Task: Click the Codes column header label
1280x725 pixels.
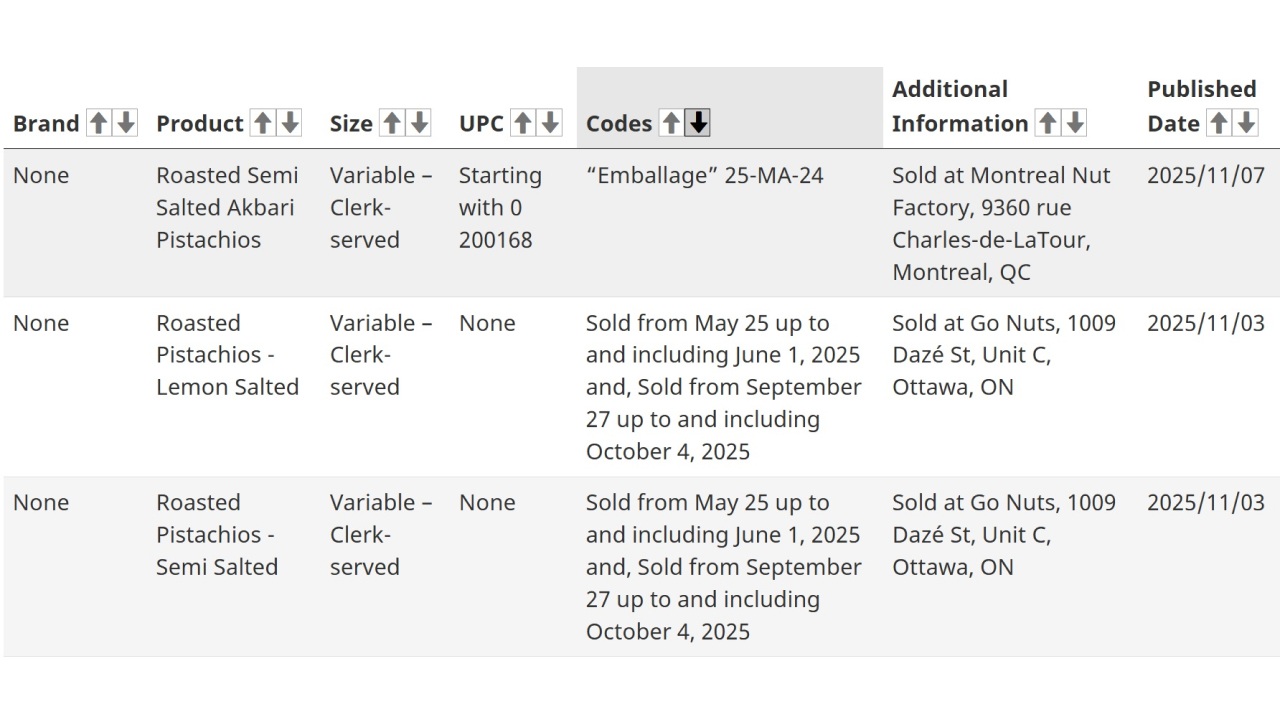Action: [619, 124]
